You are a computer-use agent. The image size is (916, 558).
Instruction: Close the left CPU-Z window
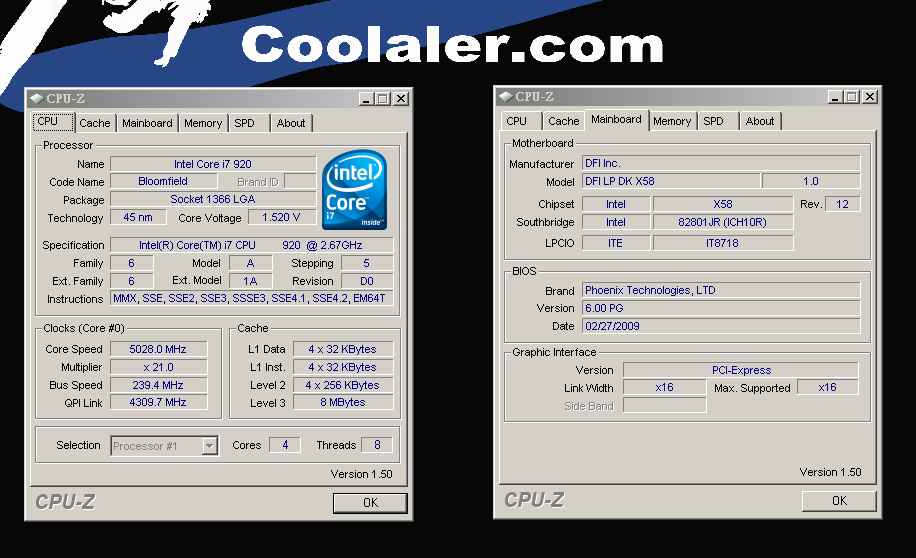[401, 99]
